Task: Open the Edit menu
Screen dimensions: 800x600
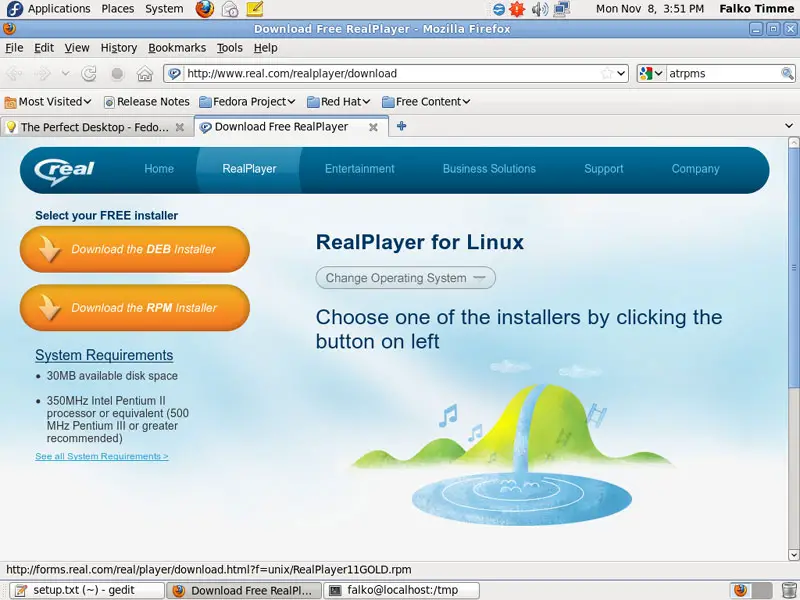Action: (x=44, y=48)
